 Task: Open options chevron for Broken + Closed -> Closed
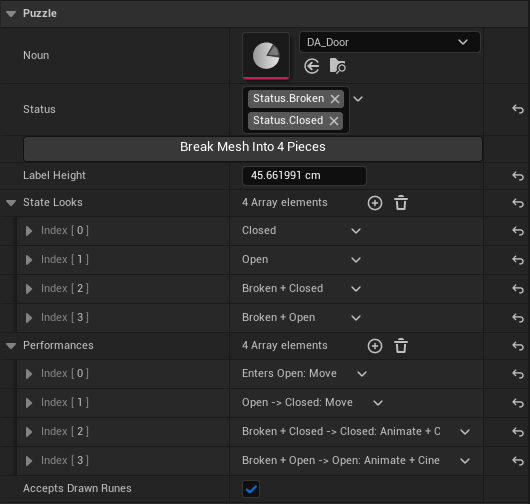click(x=465, y=432)
